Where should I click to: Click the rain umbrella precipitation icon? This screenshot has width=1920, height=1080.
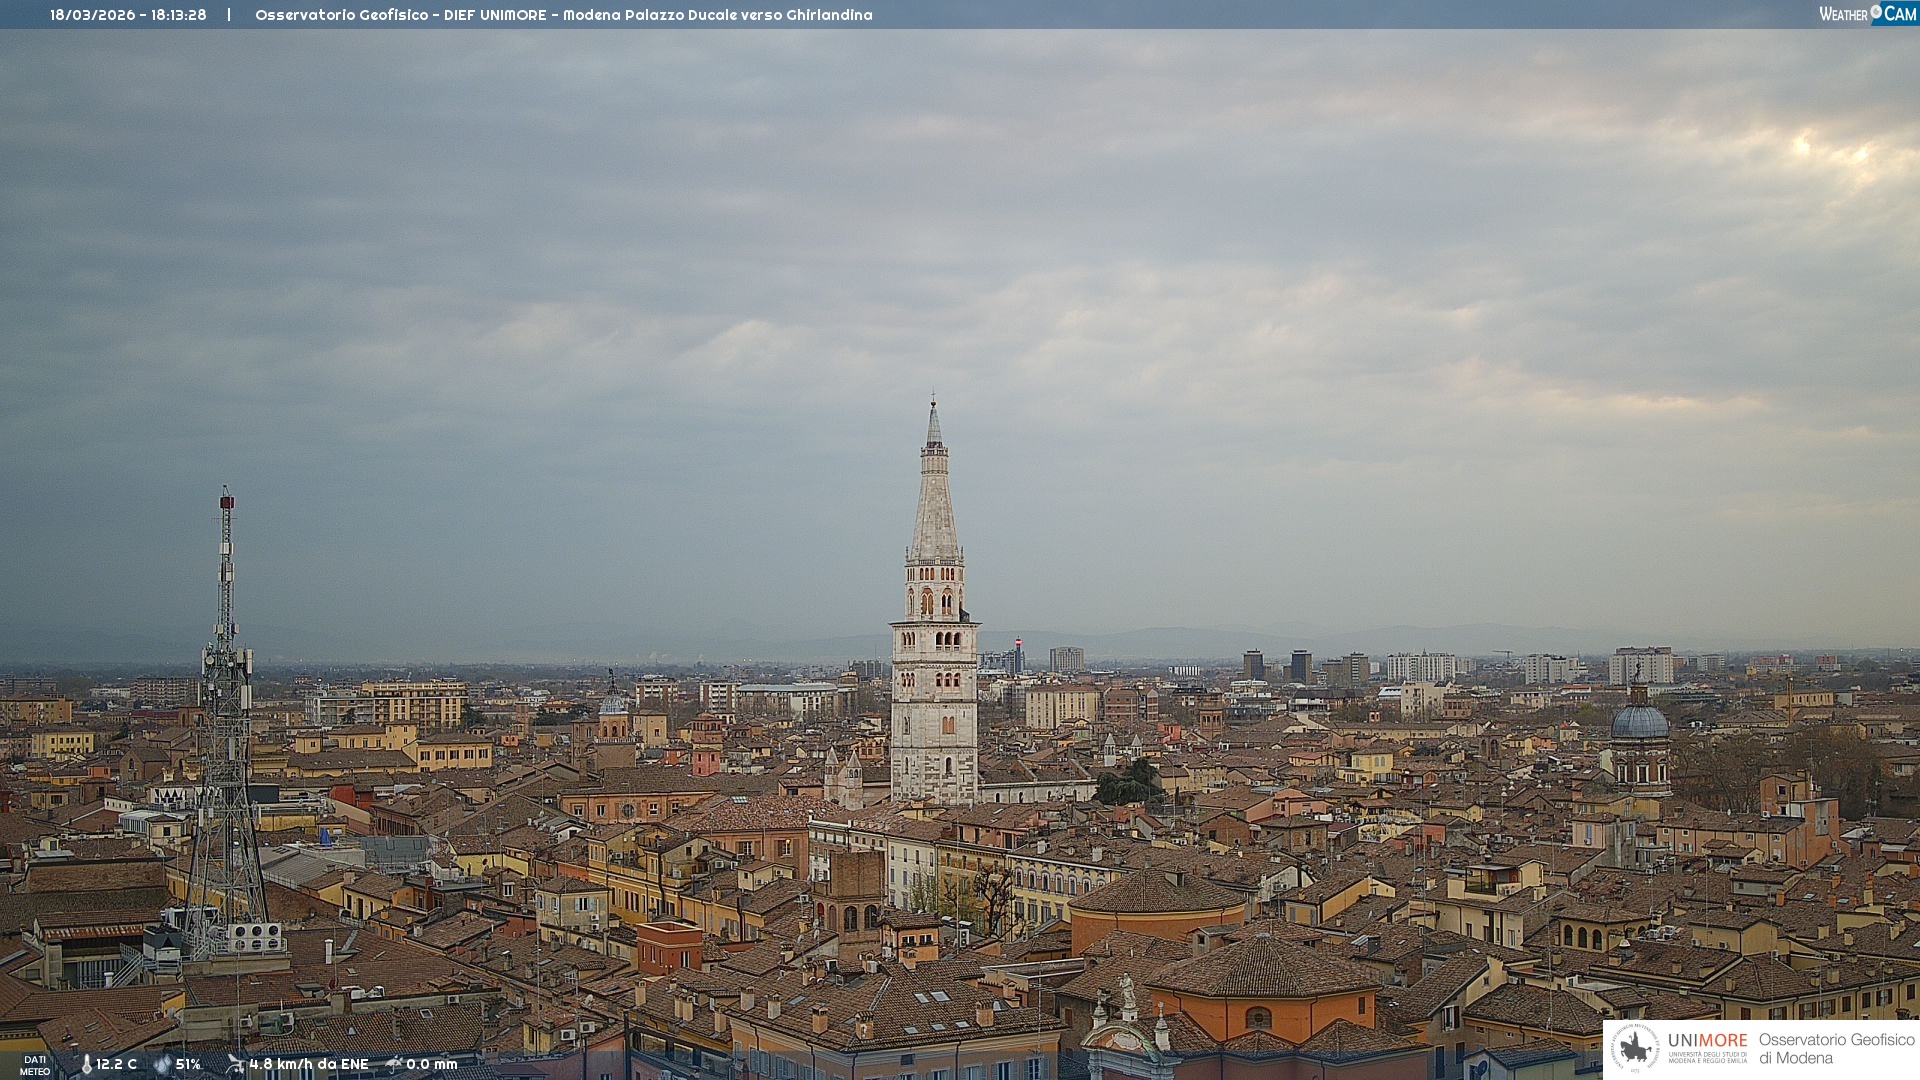pyautogui.click(x=393, y=1064)
